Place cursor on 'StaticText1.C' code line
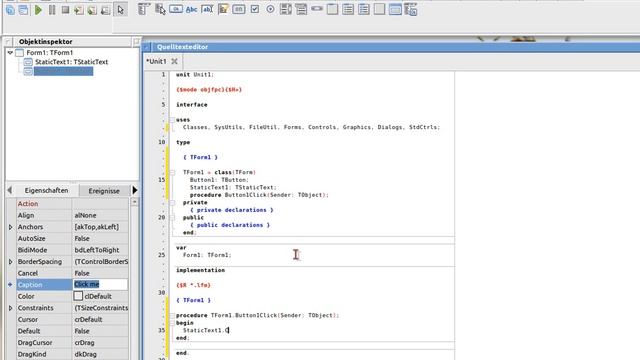The image size is (640, 360). [206, 330]
